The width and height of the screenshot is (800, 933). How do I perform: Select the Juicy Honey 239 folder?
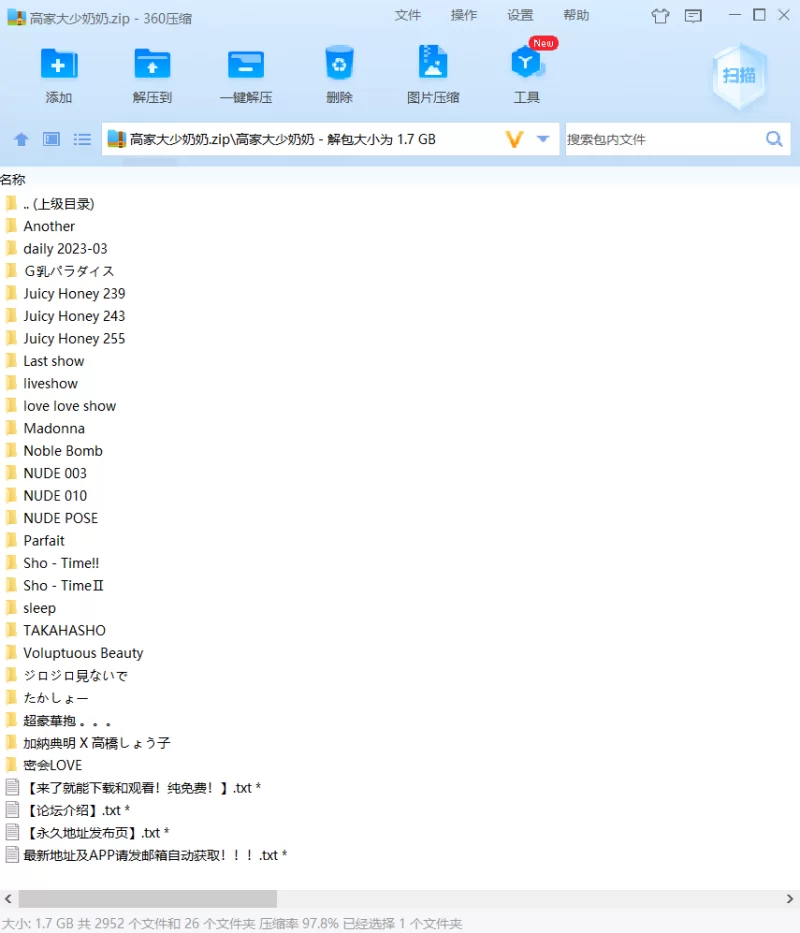pyautogui.click(x=74, y=294)
